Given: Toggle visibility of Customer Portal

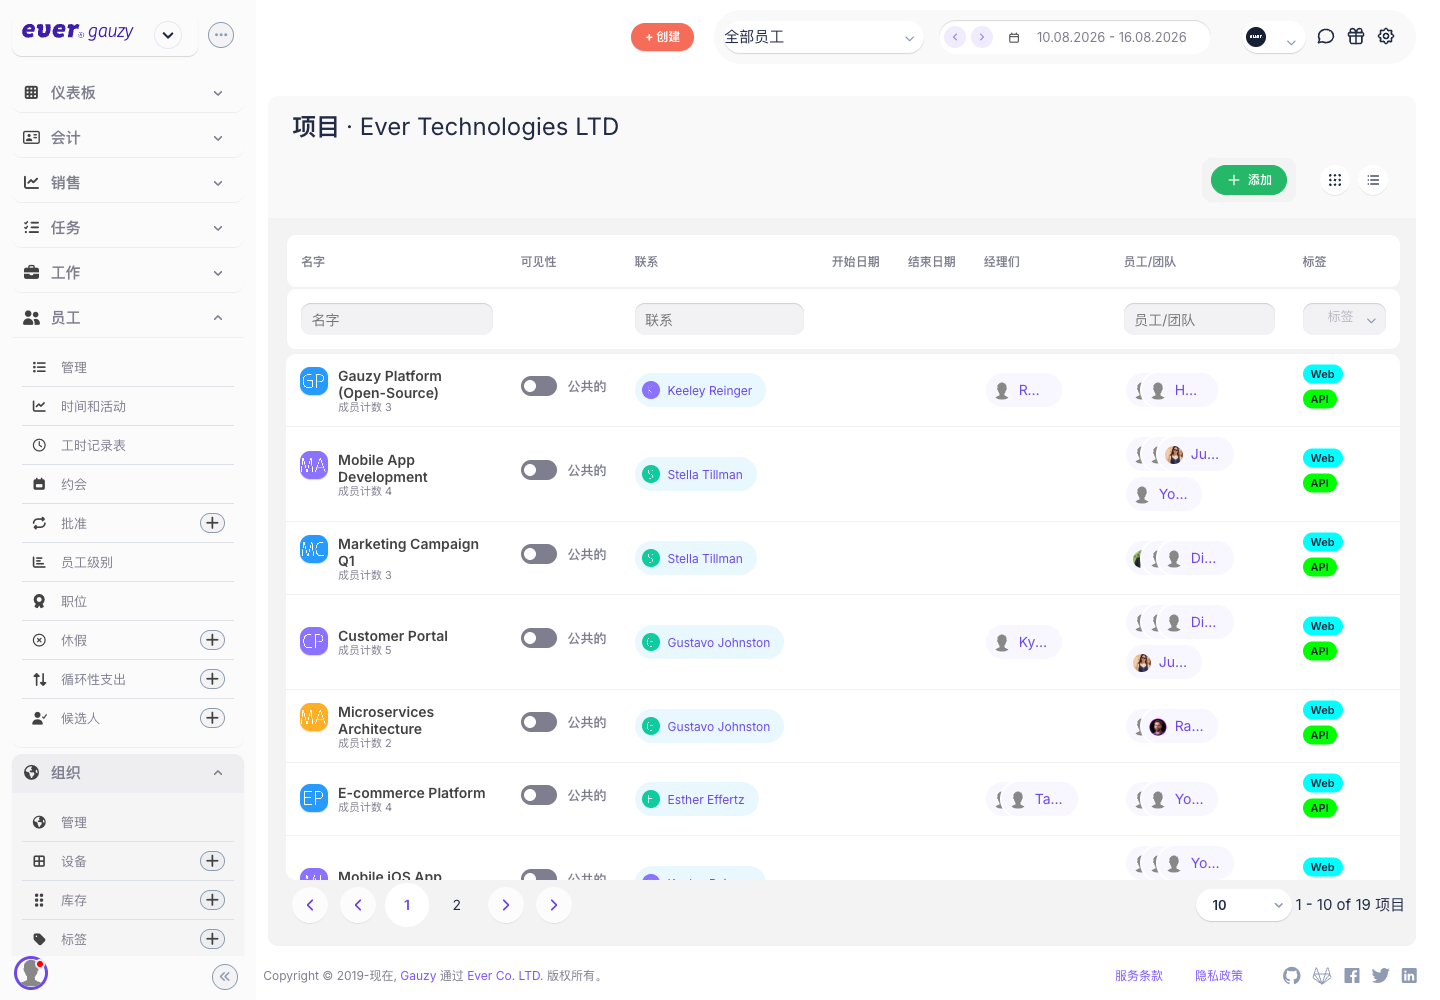Looking at the screenshot, I should pos(539,638).
